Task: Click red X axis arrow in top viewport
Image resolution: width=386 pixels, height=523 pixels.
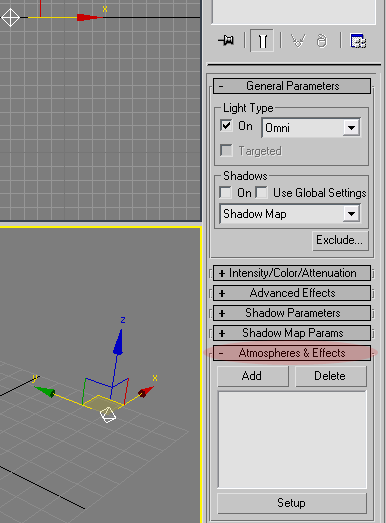Action: tap(87, 17)
